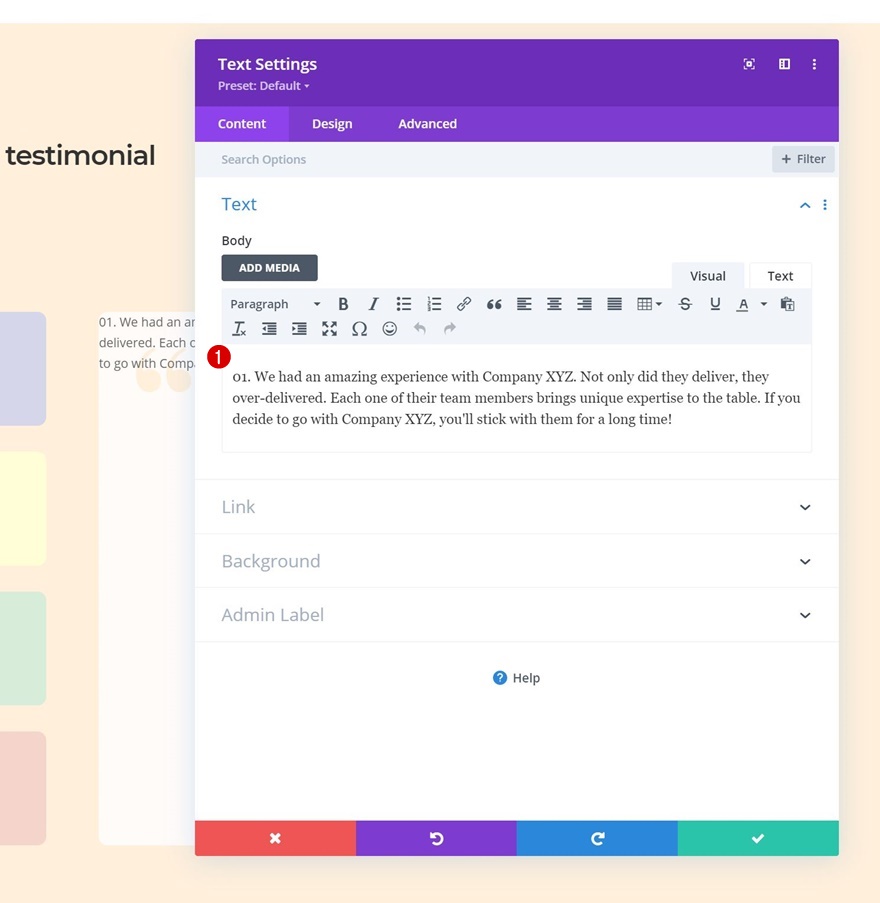Expand the Admin Label section
This screenshot has width=880, height=903.
[x=517, y=615]
